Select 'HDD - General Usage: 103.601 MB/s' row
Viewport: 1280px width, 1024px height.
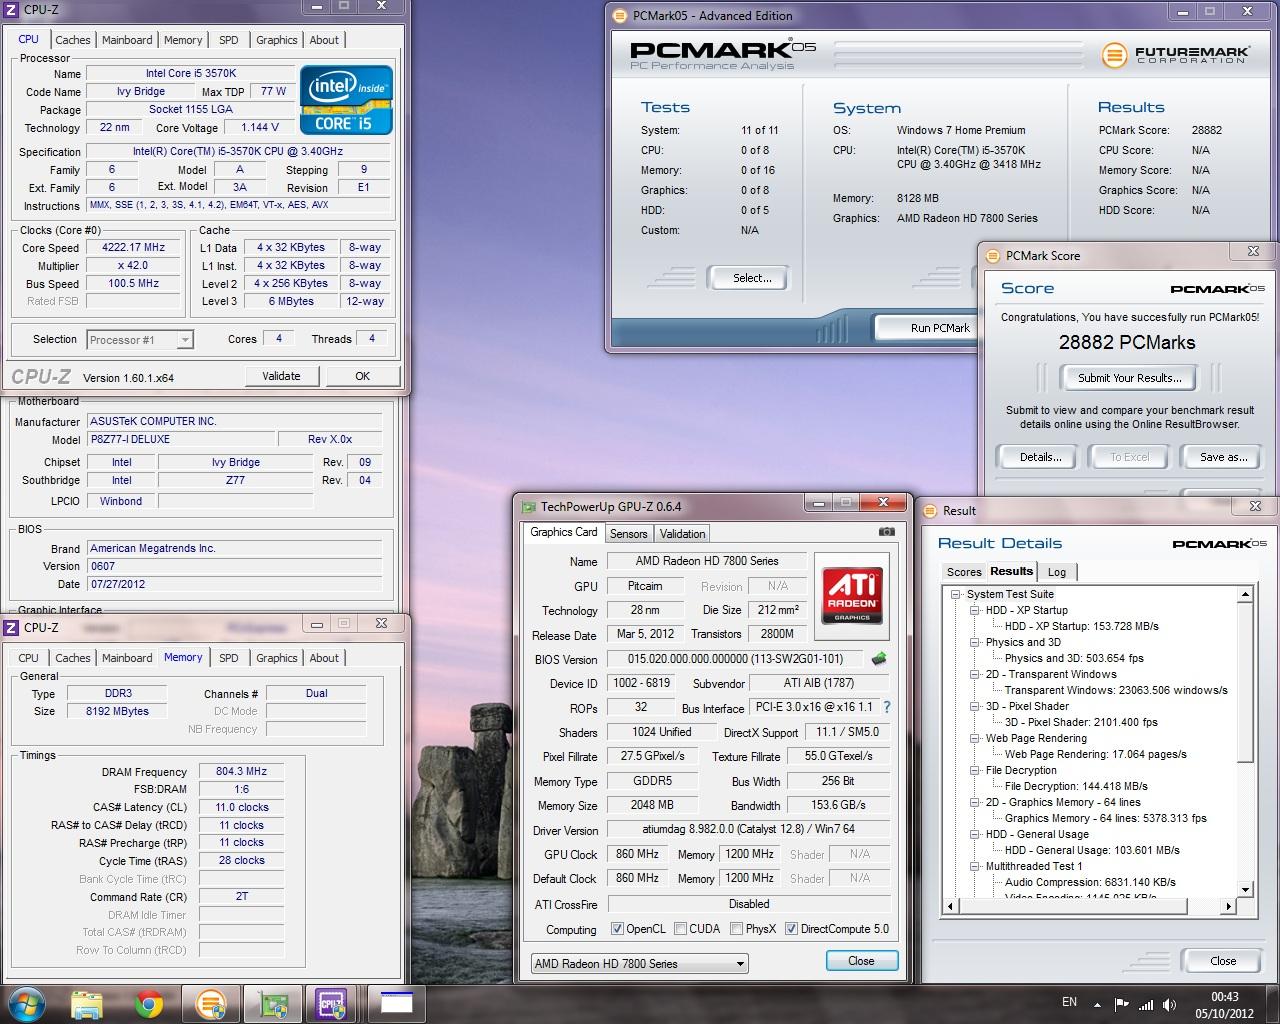(1092, 850)
